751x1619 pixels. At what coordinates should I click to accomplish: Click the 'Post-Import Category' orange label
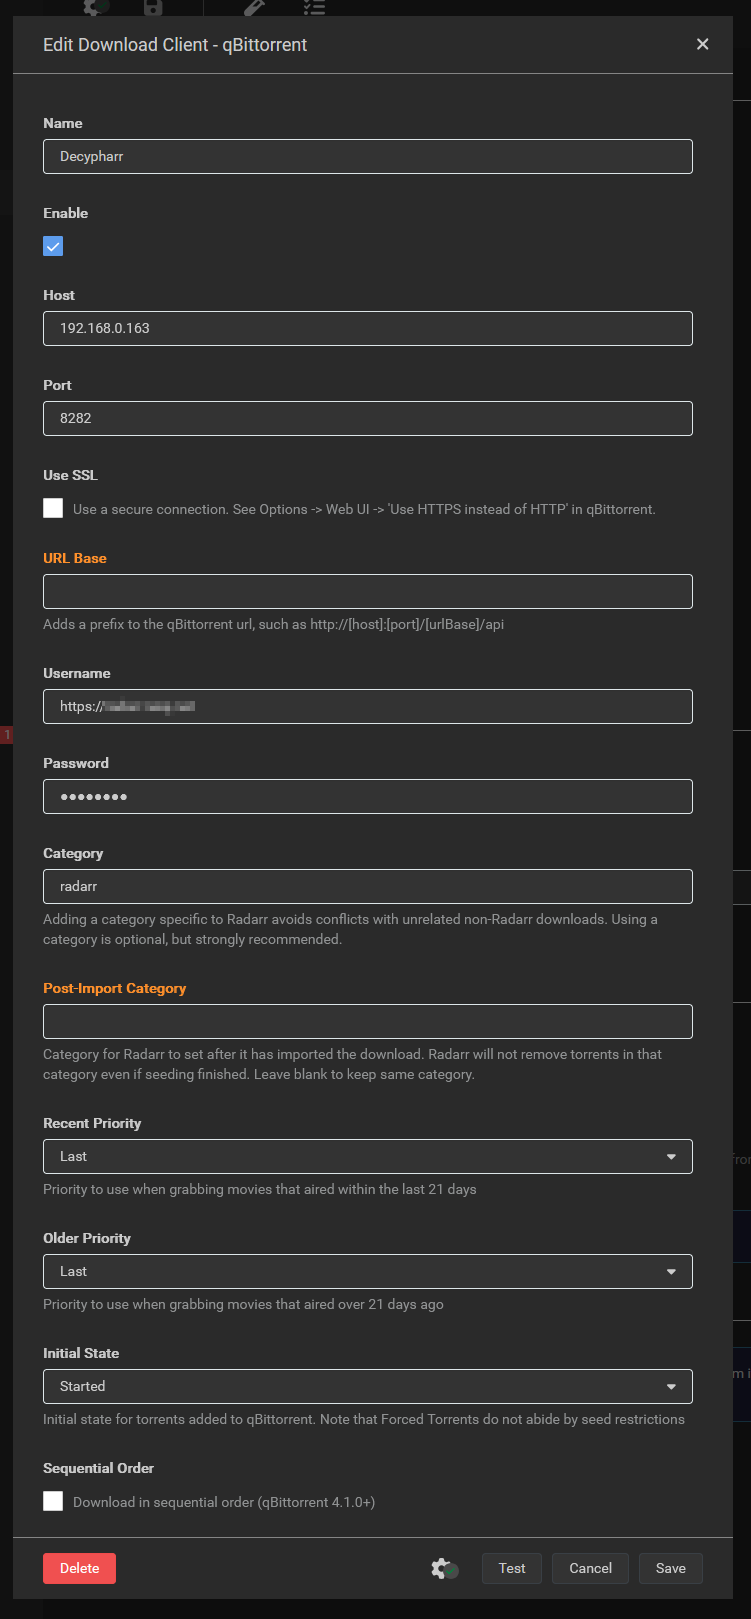coord(115,988)
